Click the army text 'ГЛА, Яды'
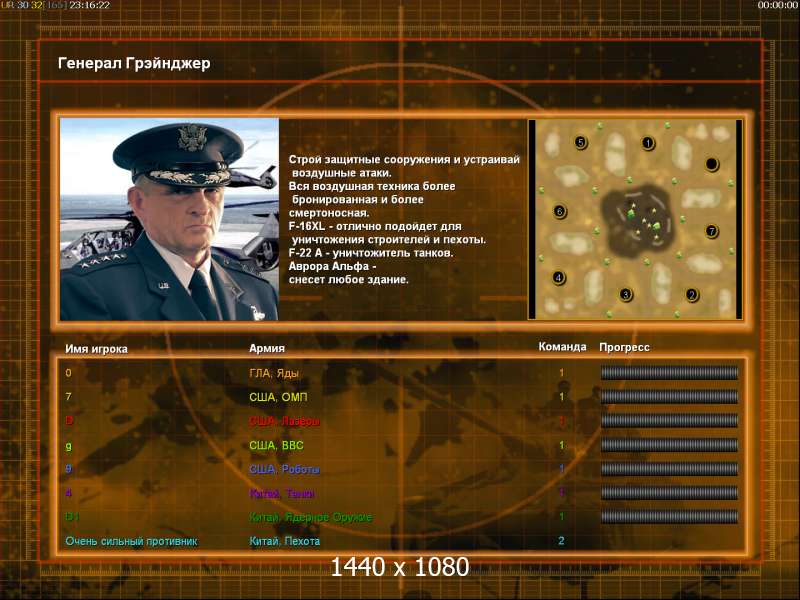Screen dimensions: 800x600 tap(274, 373)
